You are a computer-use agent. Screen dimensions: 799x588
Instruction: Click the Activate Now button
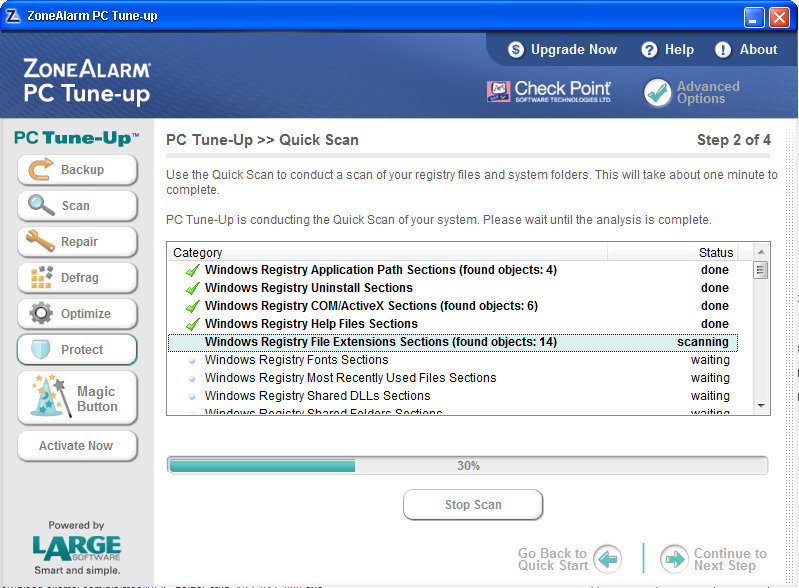77,445
